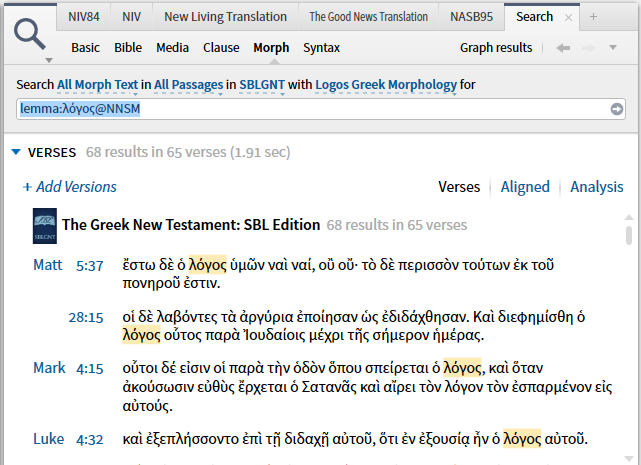The width and height of the screenshot is (641, 465).
Task: Open SBLGNT resource selector
Action: (262, 85)
